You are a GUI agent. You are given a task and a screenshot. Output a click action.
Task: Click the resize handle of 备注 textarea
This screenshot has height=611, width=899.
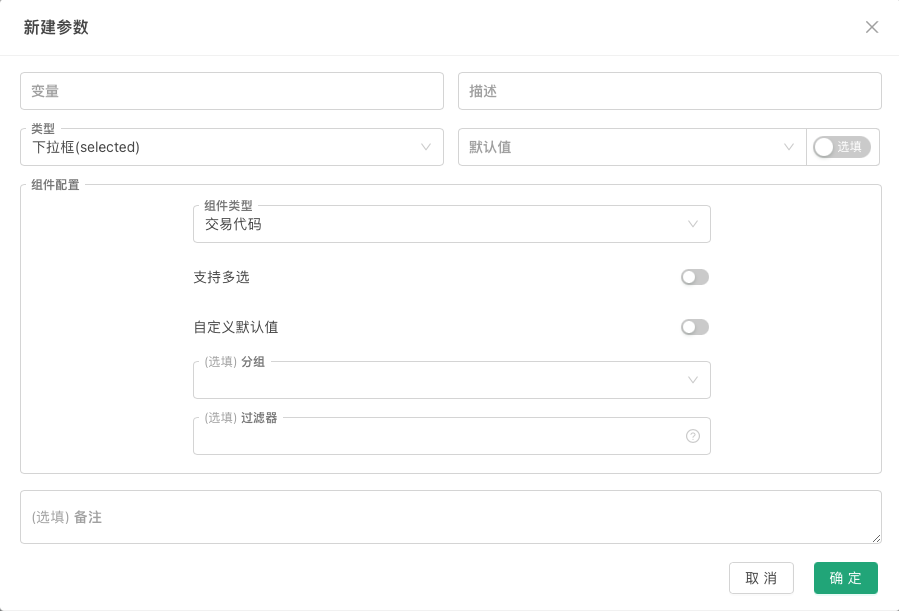tap(876, 538)
